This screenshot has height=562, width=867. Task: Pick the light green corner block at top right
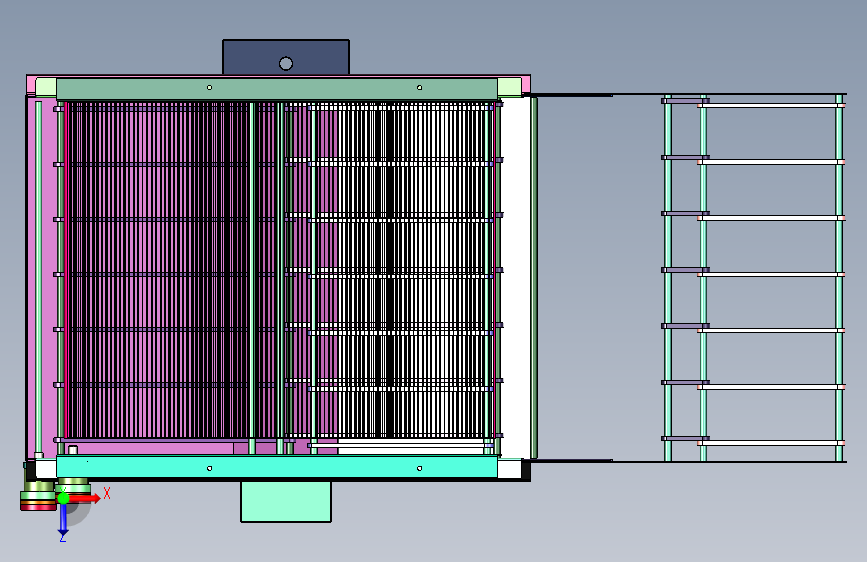(509, 87)
